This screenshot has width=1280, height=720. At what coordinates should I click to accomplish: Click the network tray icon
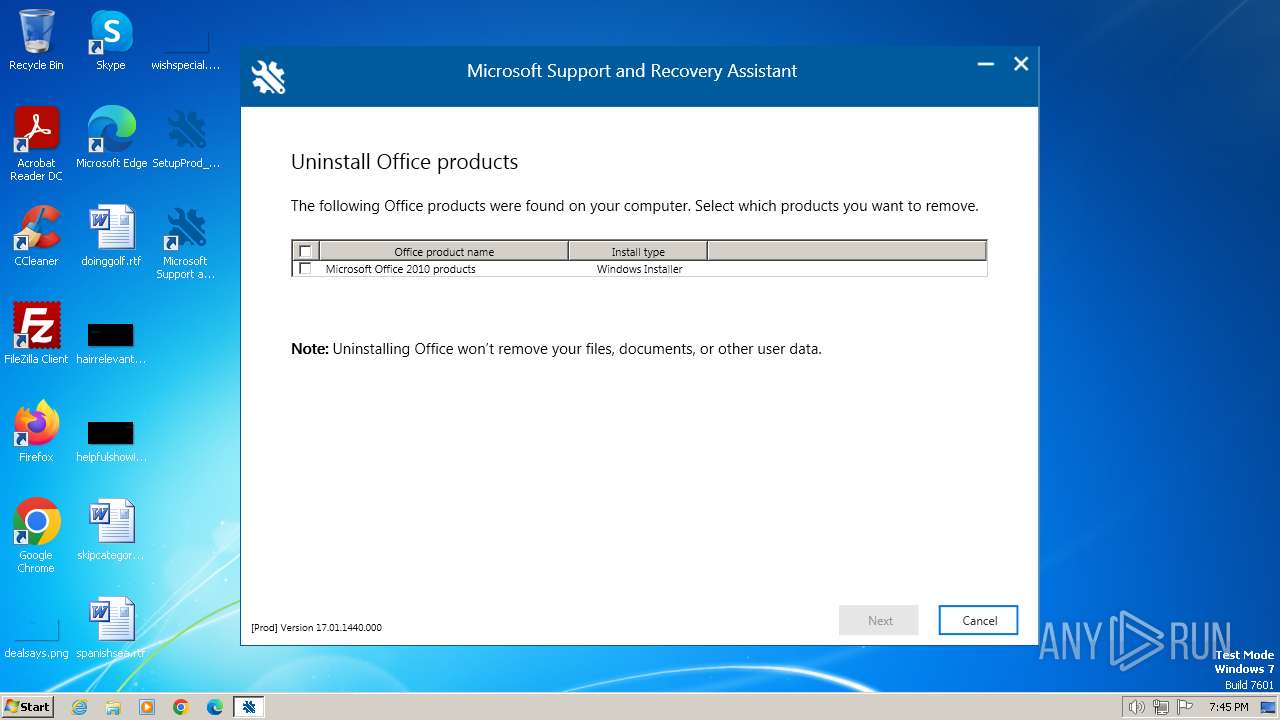[x=1161, y=707]
